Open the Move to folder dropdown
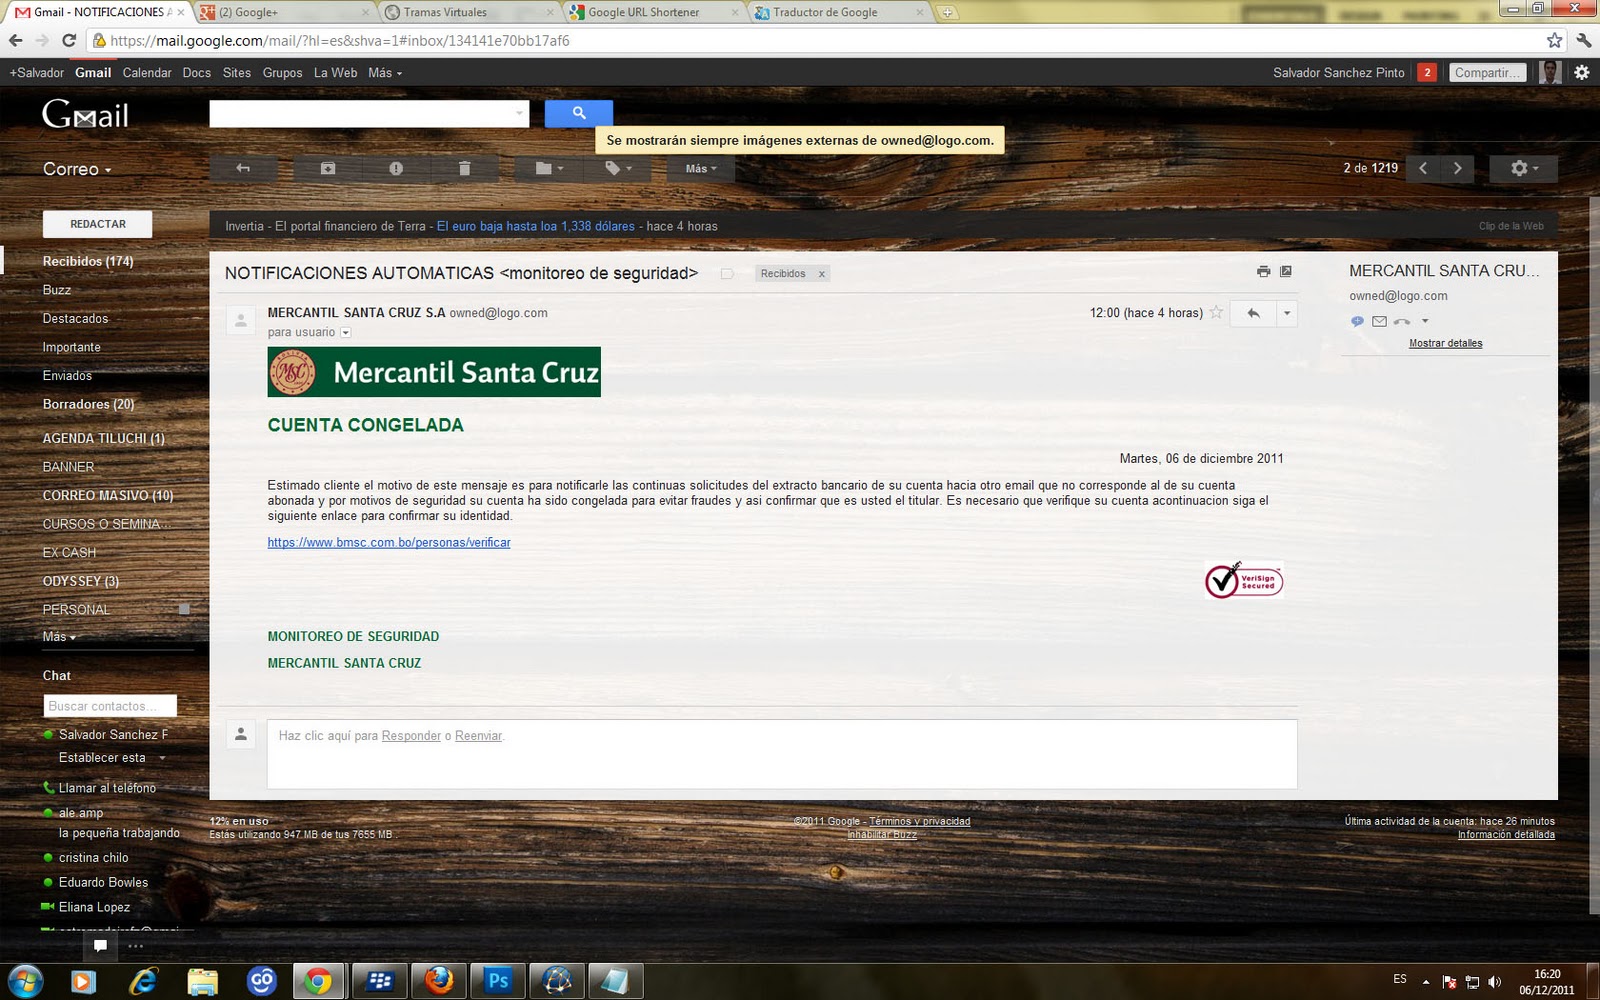The height and width of the screenshot is (1000, 1600). click(x=549, y=168)
